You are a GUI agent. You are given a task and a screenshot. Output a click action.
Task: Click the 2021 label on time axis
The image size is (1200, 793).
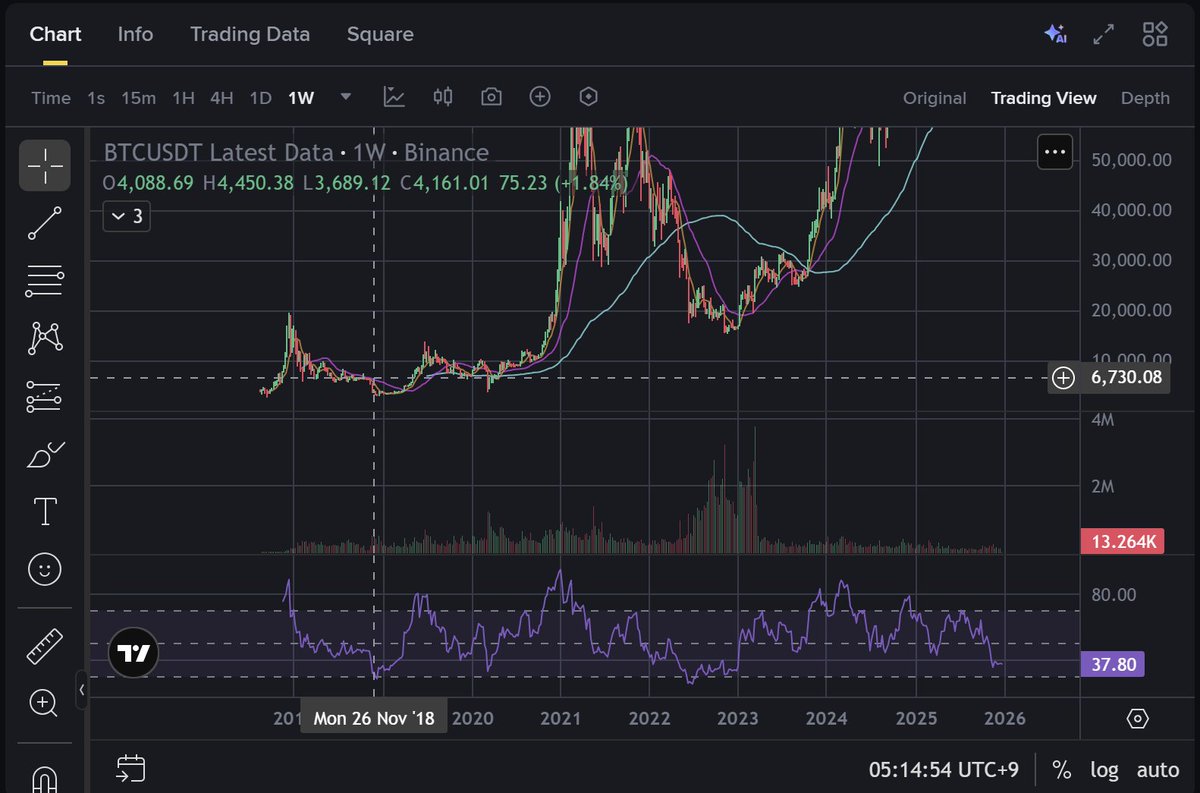tap(561, 718)
